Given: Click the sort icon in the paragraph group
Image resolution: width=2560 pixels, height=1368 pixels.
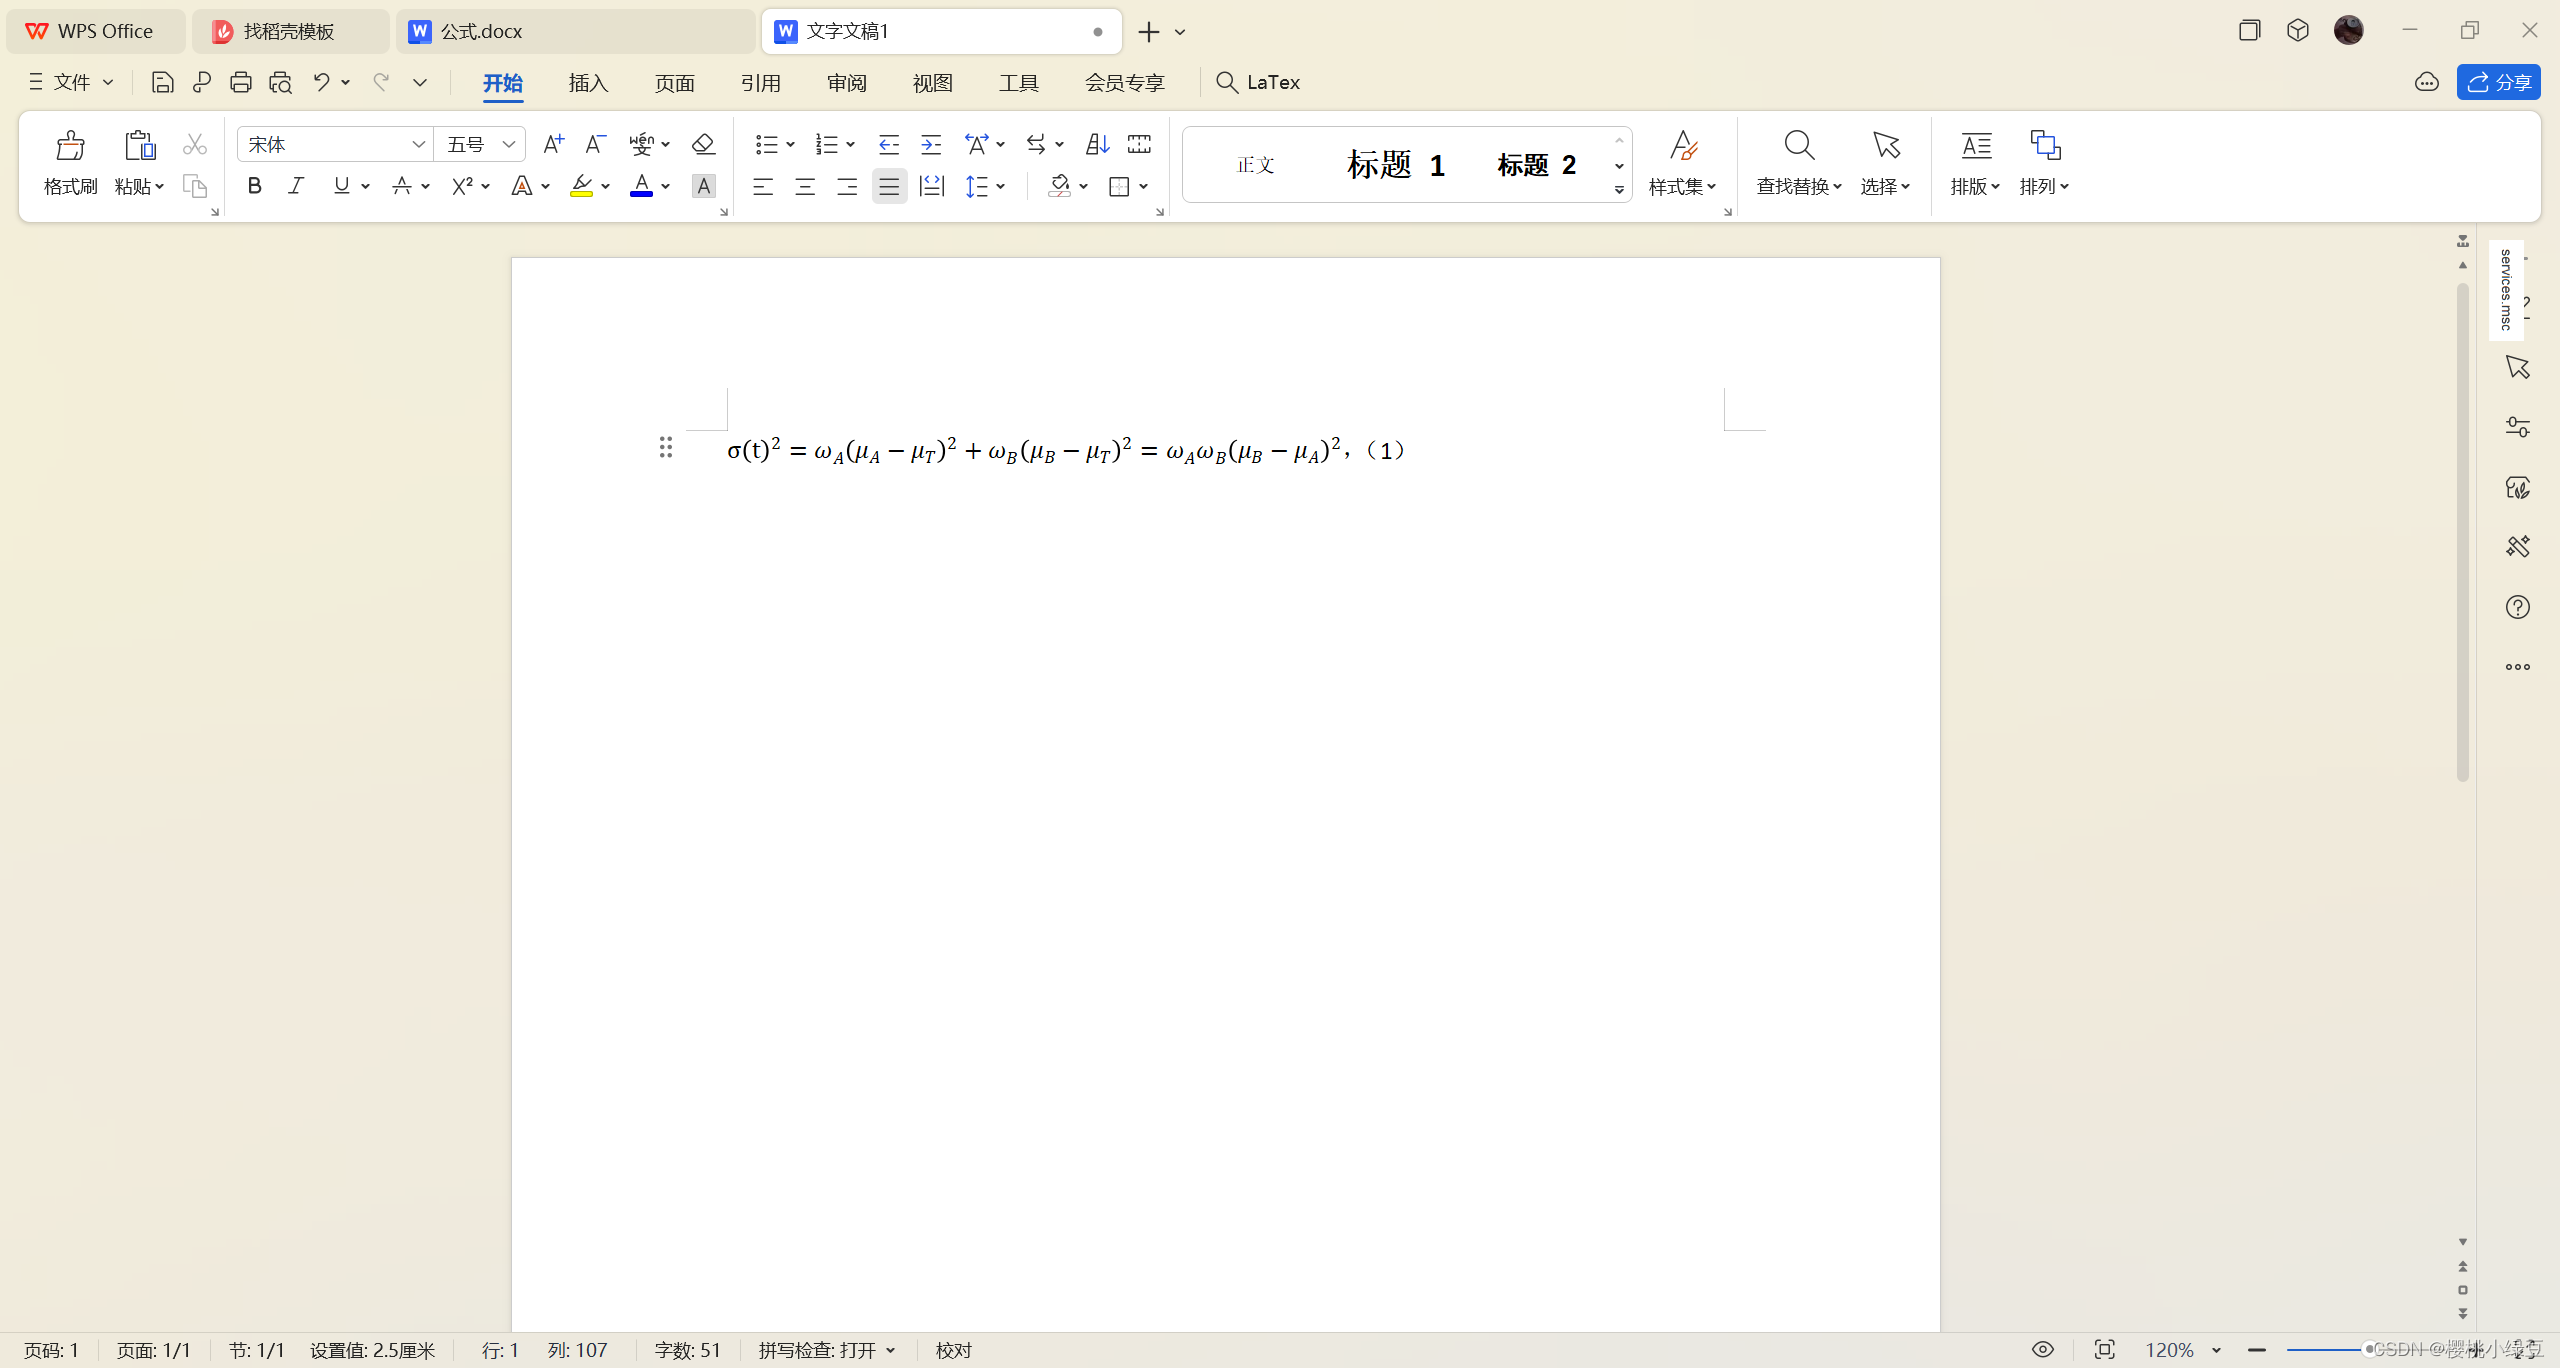Looking at the screenshot, I should pyautogui.click(x=1097, y=144).
